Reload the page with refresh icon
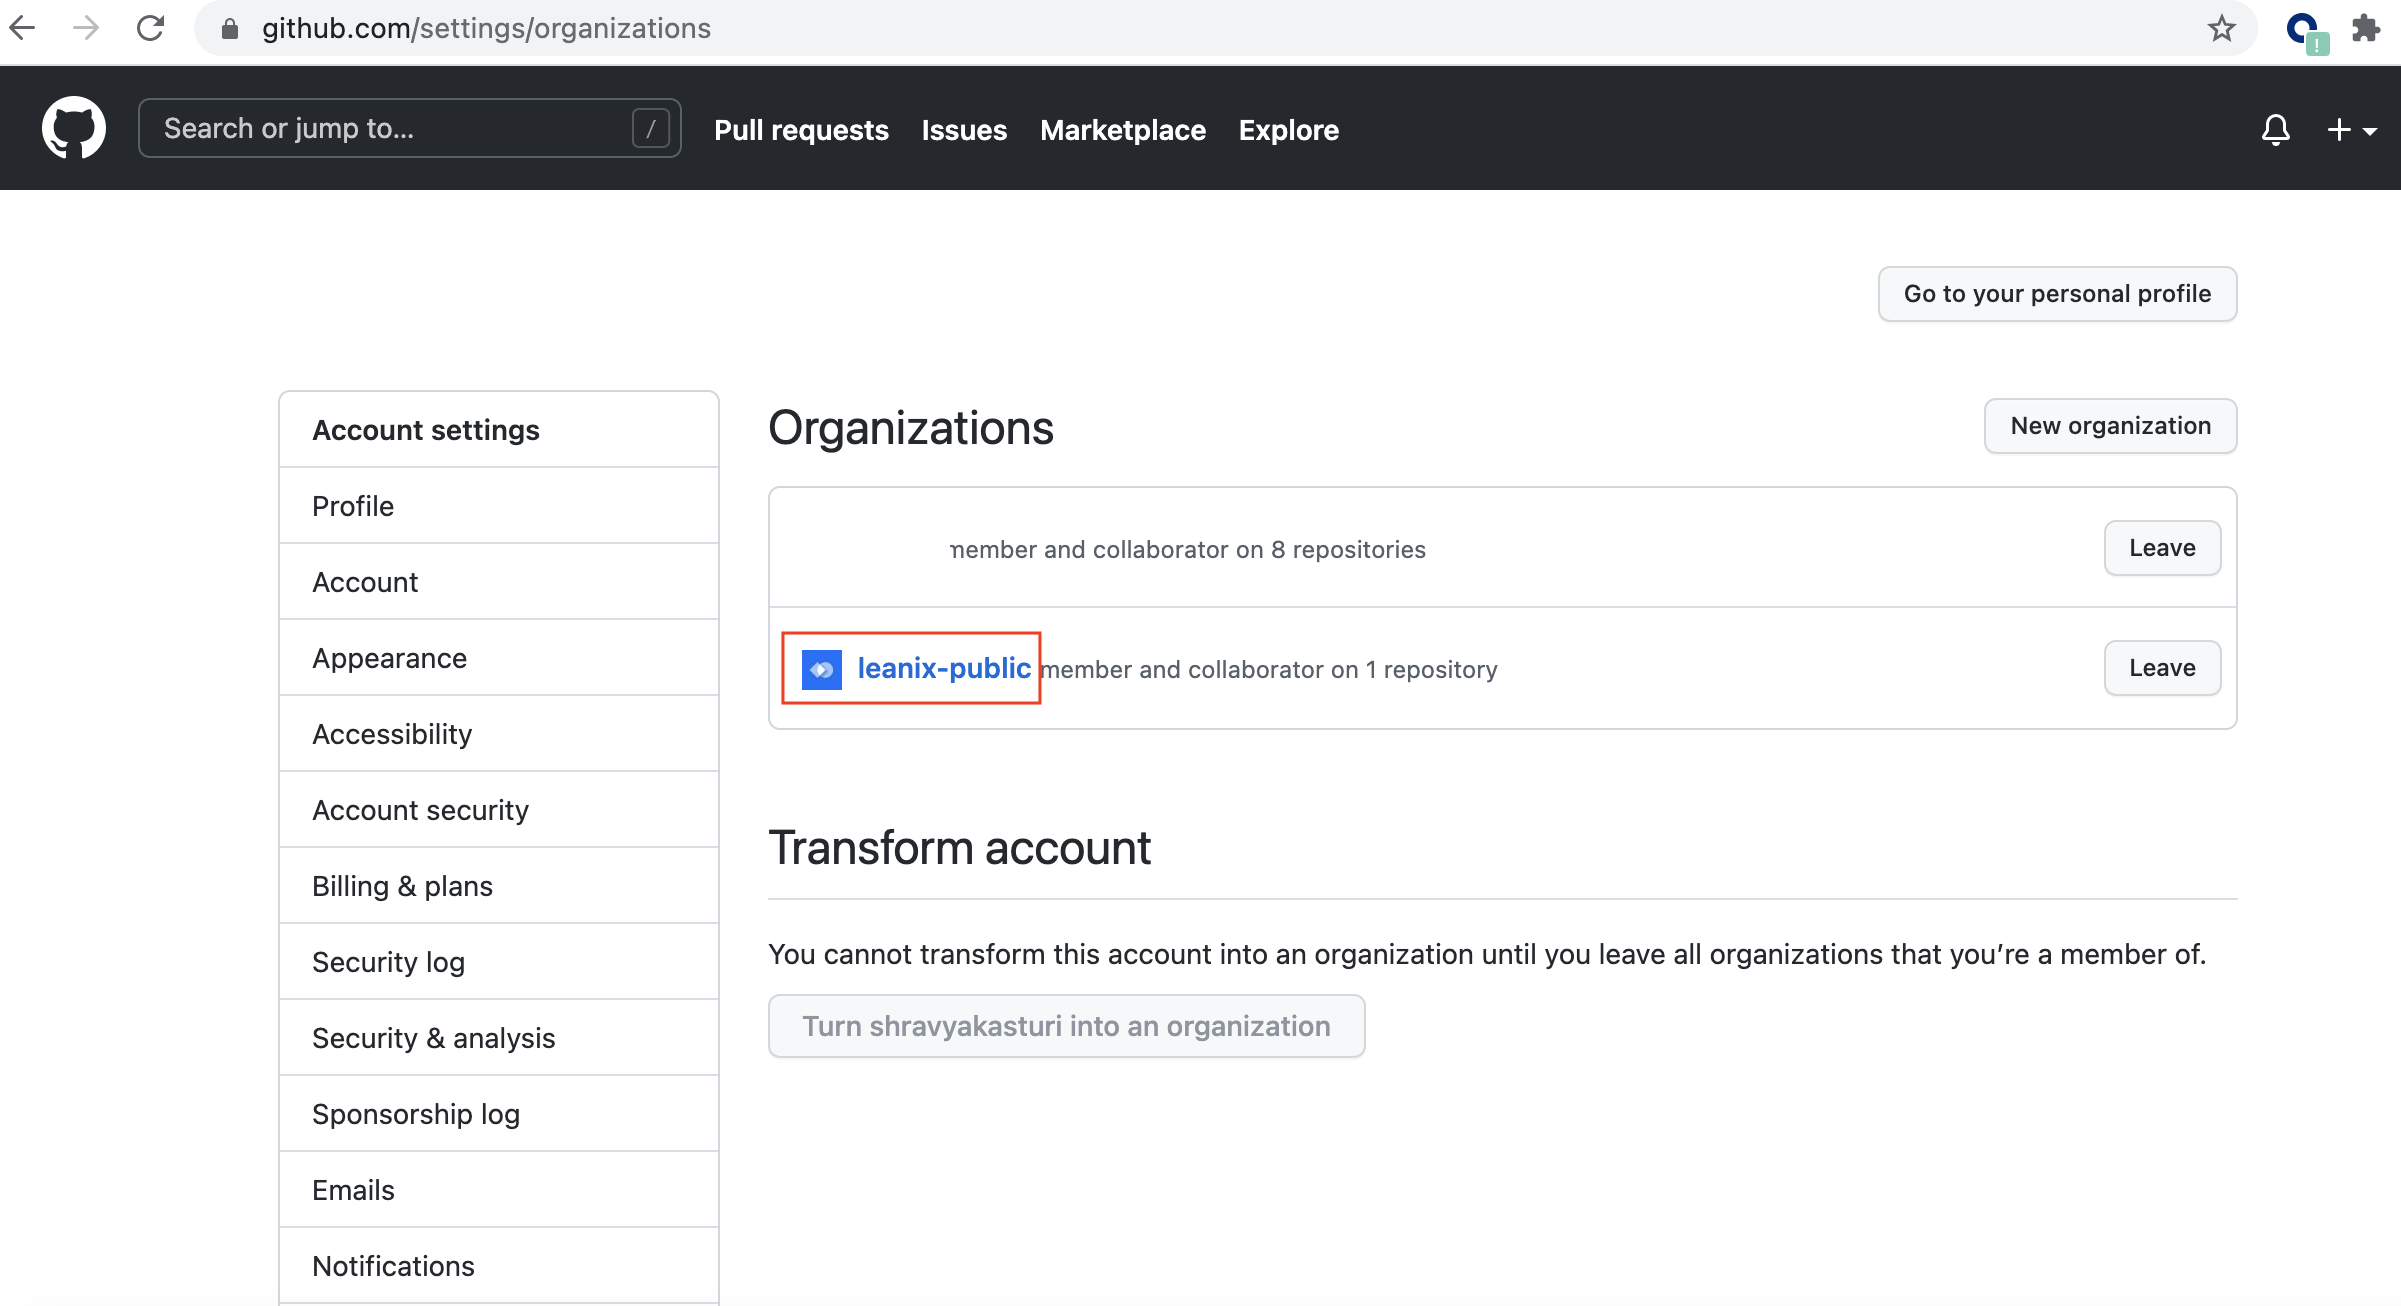The height and width of the screenshot is (1306, 2401). (x=150, y=28)
